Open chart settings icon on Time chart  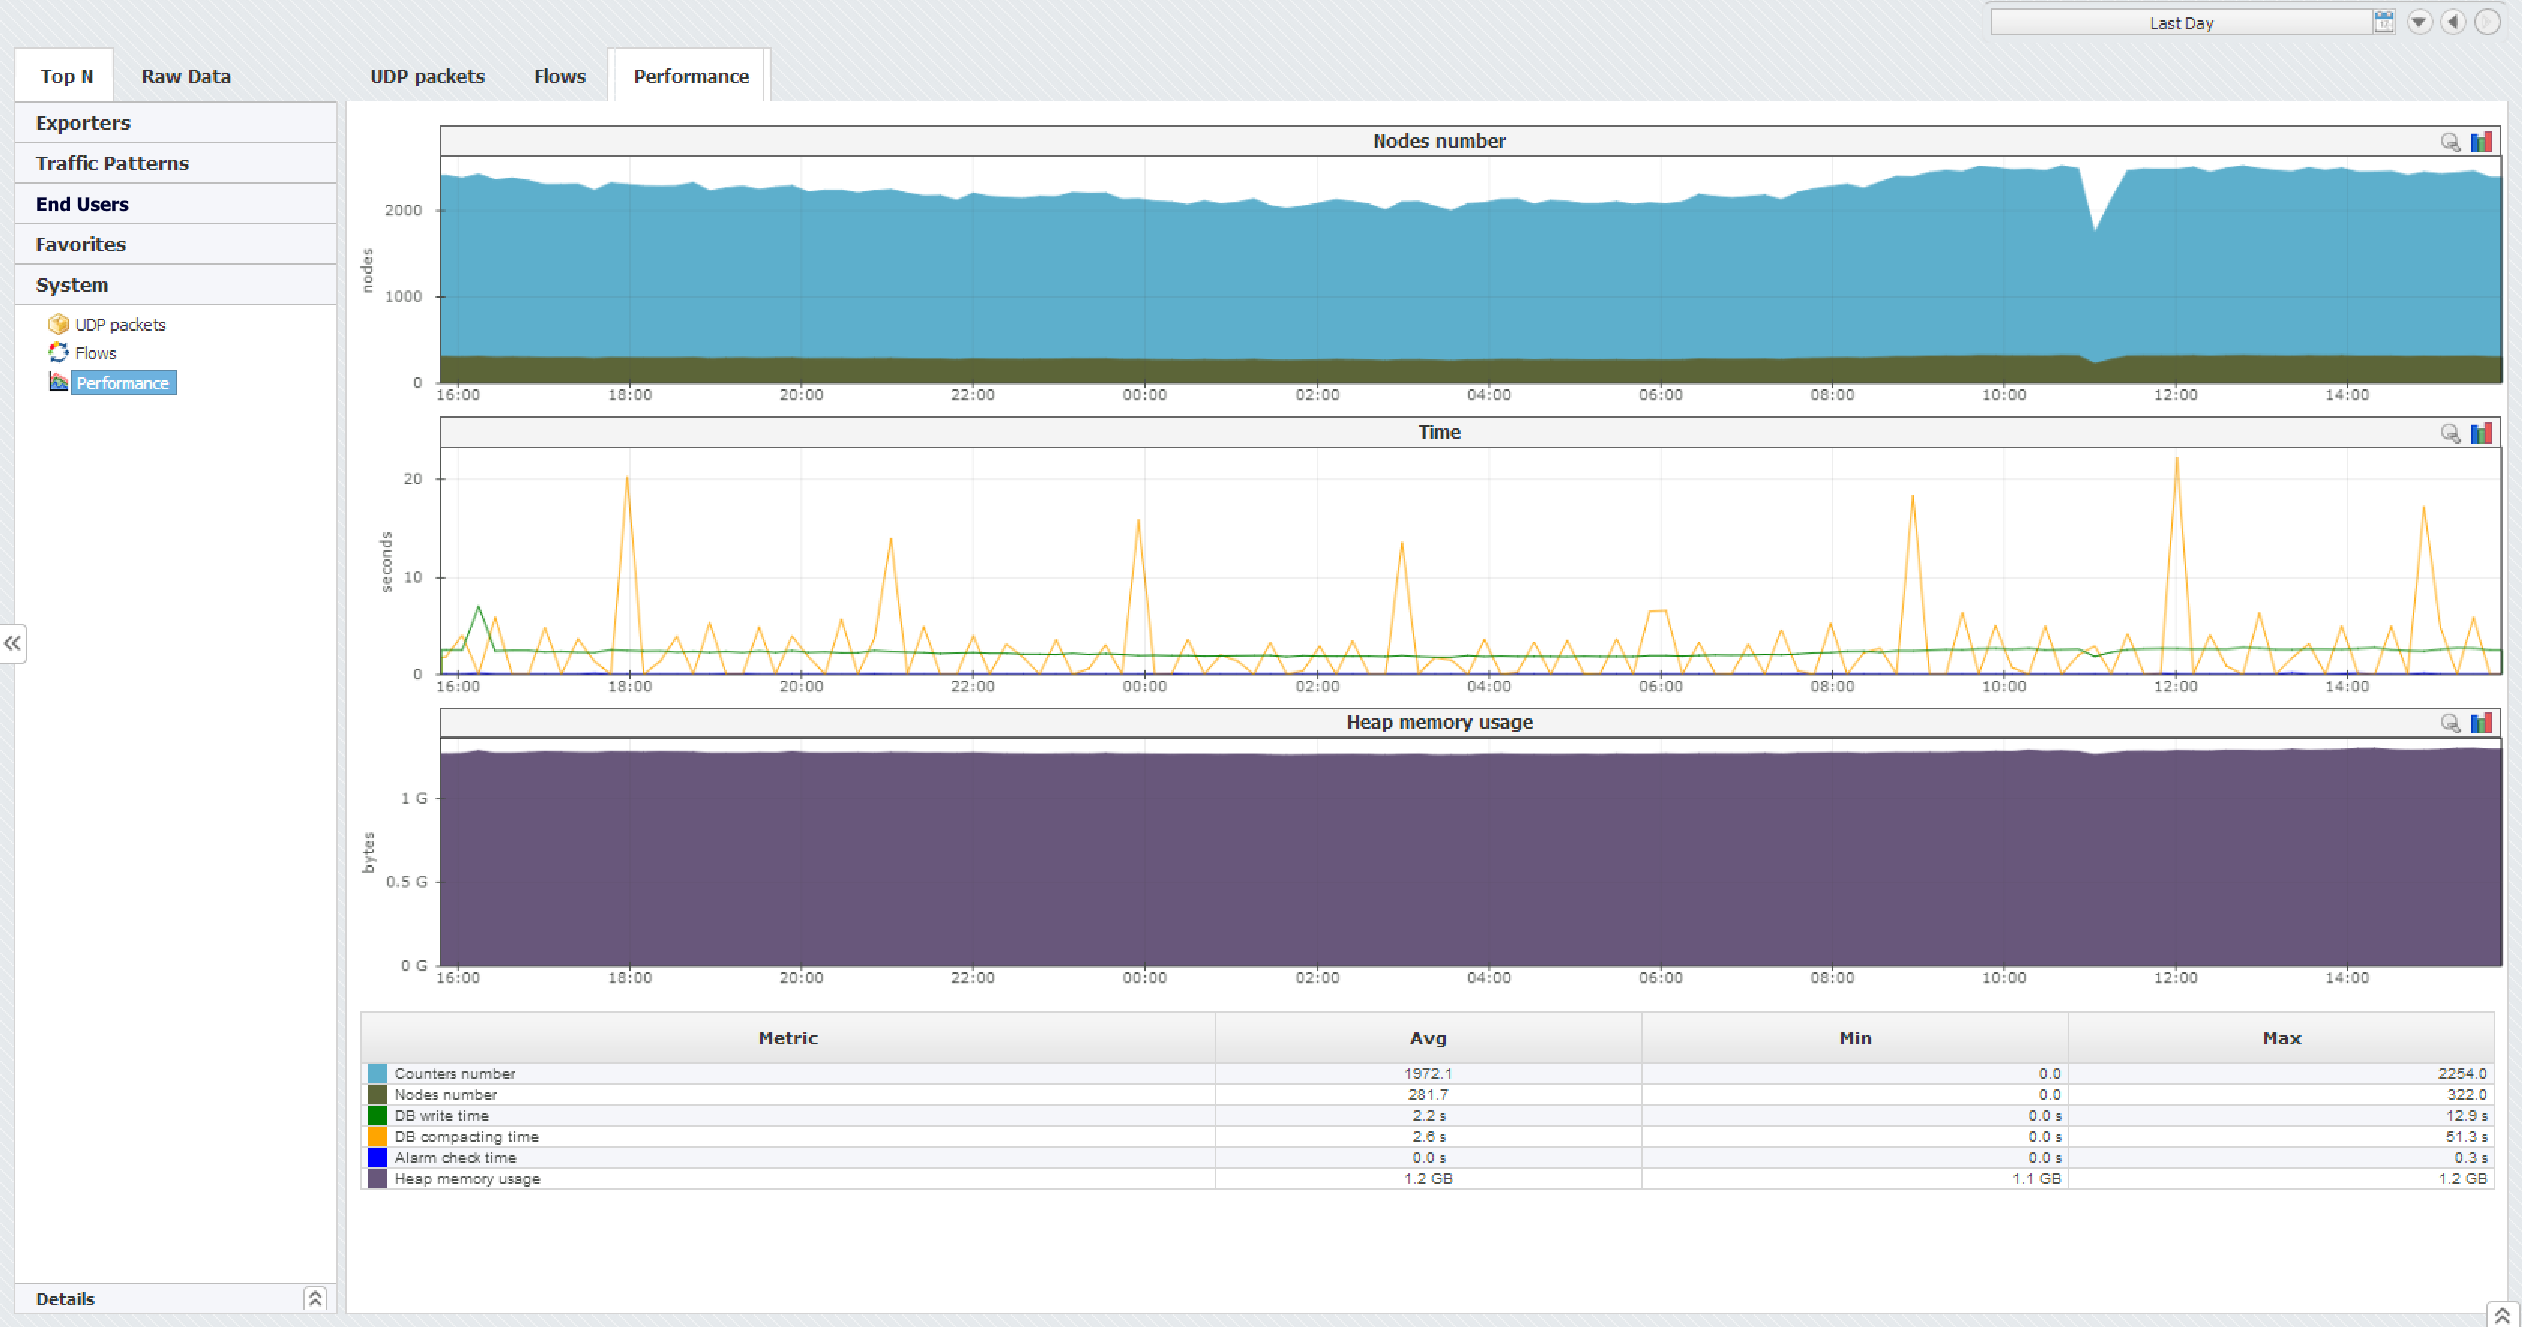point(2481,433)
